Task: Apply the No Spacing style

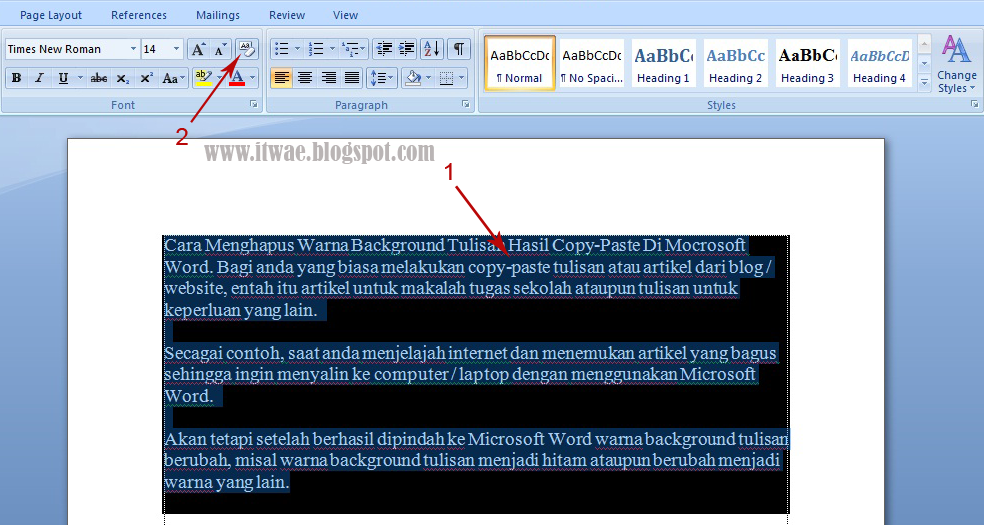Action: coord(592,63)
